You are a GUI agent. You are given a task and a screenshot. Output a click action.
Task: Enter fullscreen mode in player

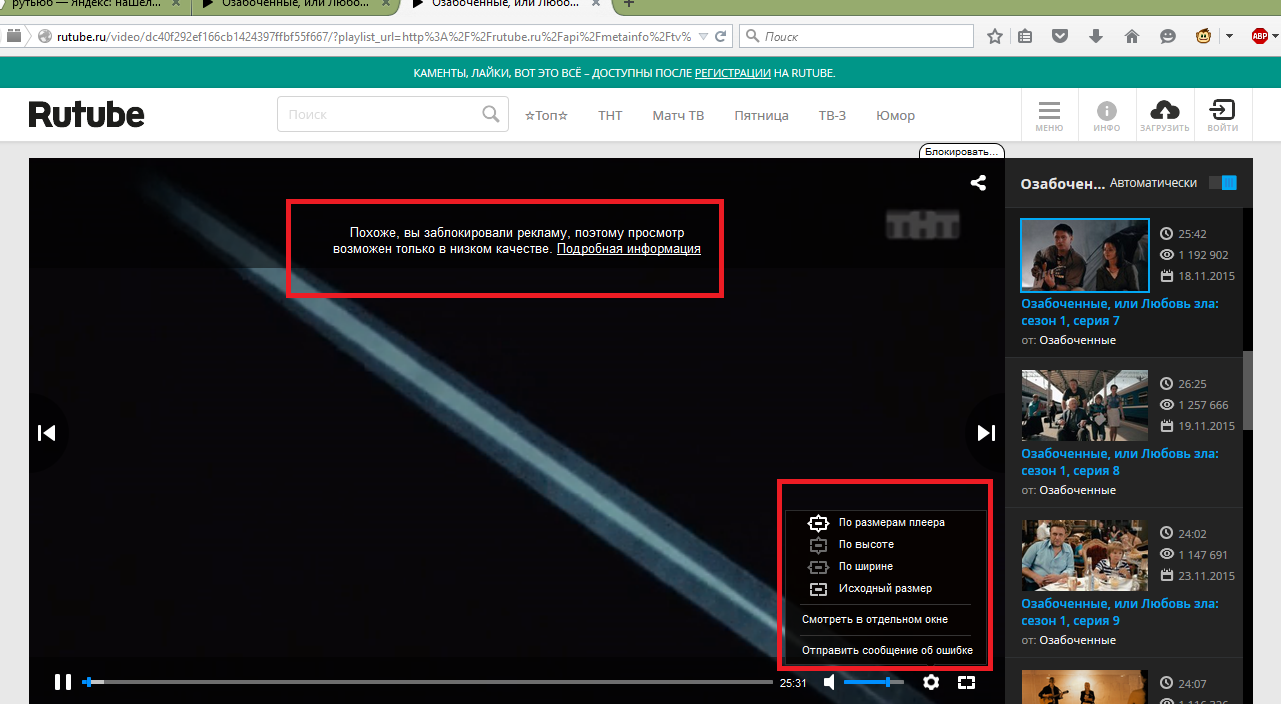pyautogui.click(x=966, y=682)
